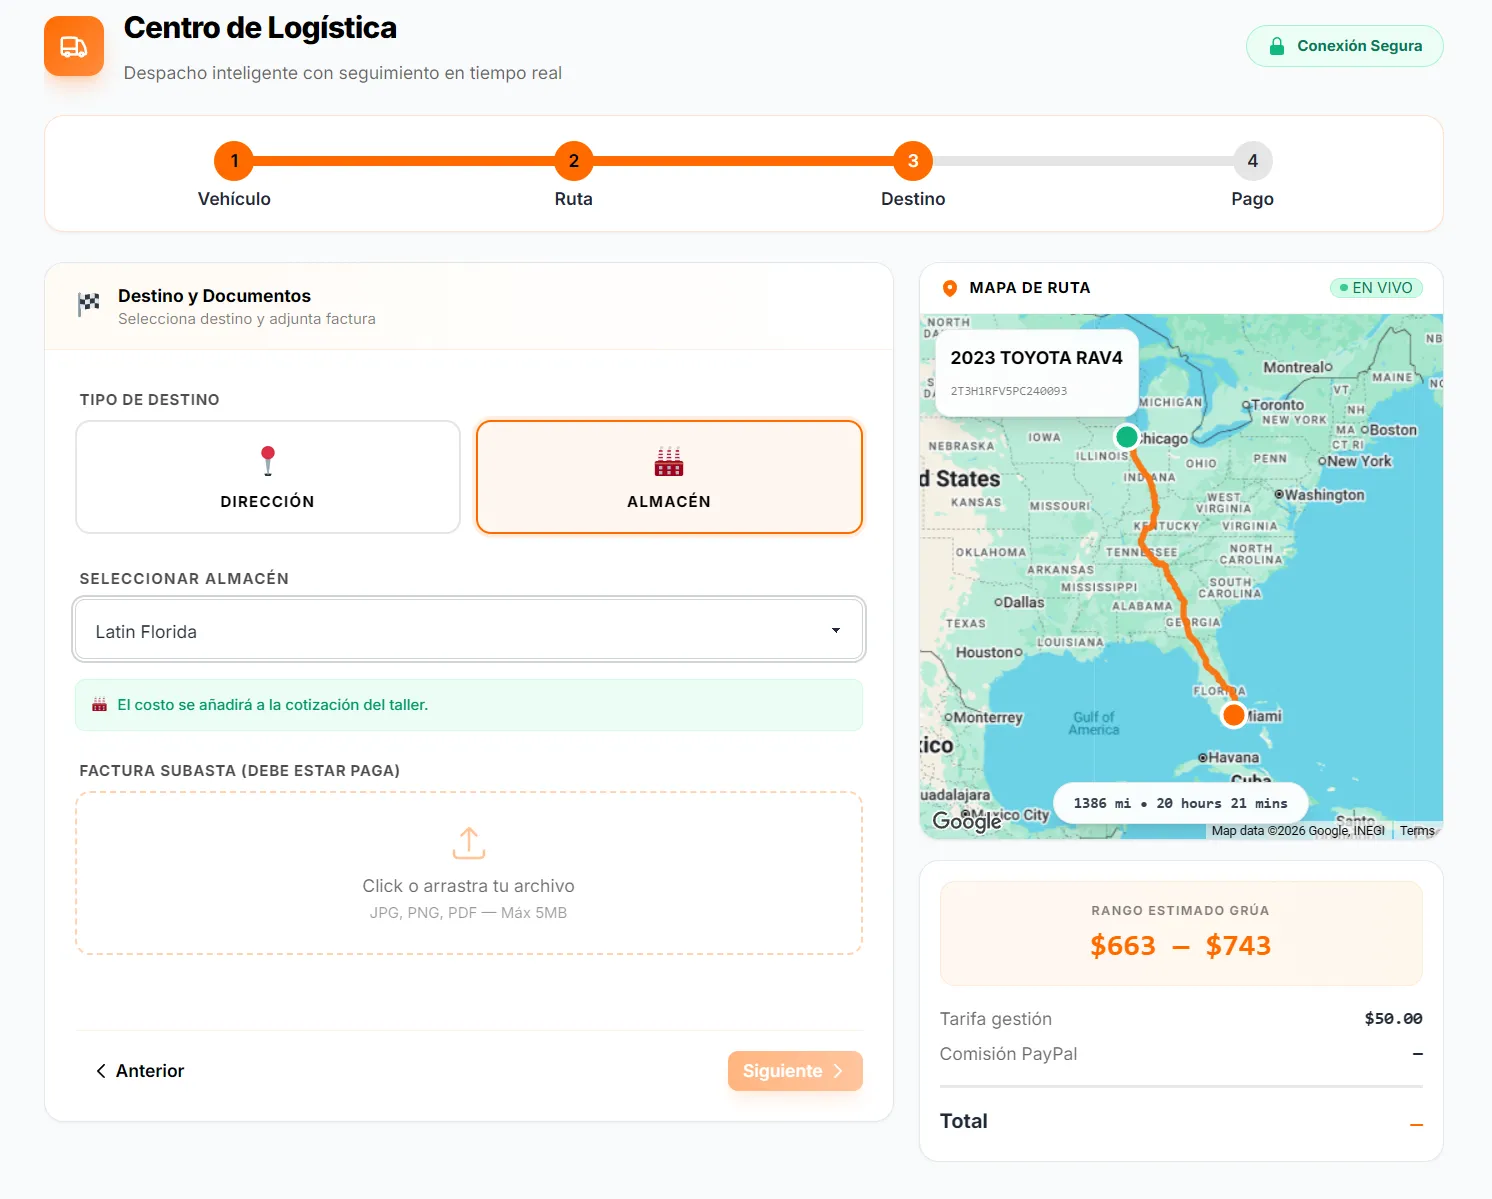Click the route distance and time pill
Screen dimensions: 1492x1199
tap(1181, 803)
